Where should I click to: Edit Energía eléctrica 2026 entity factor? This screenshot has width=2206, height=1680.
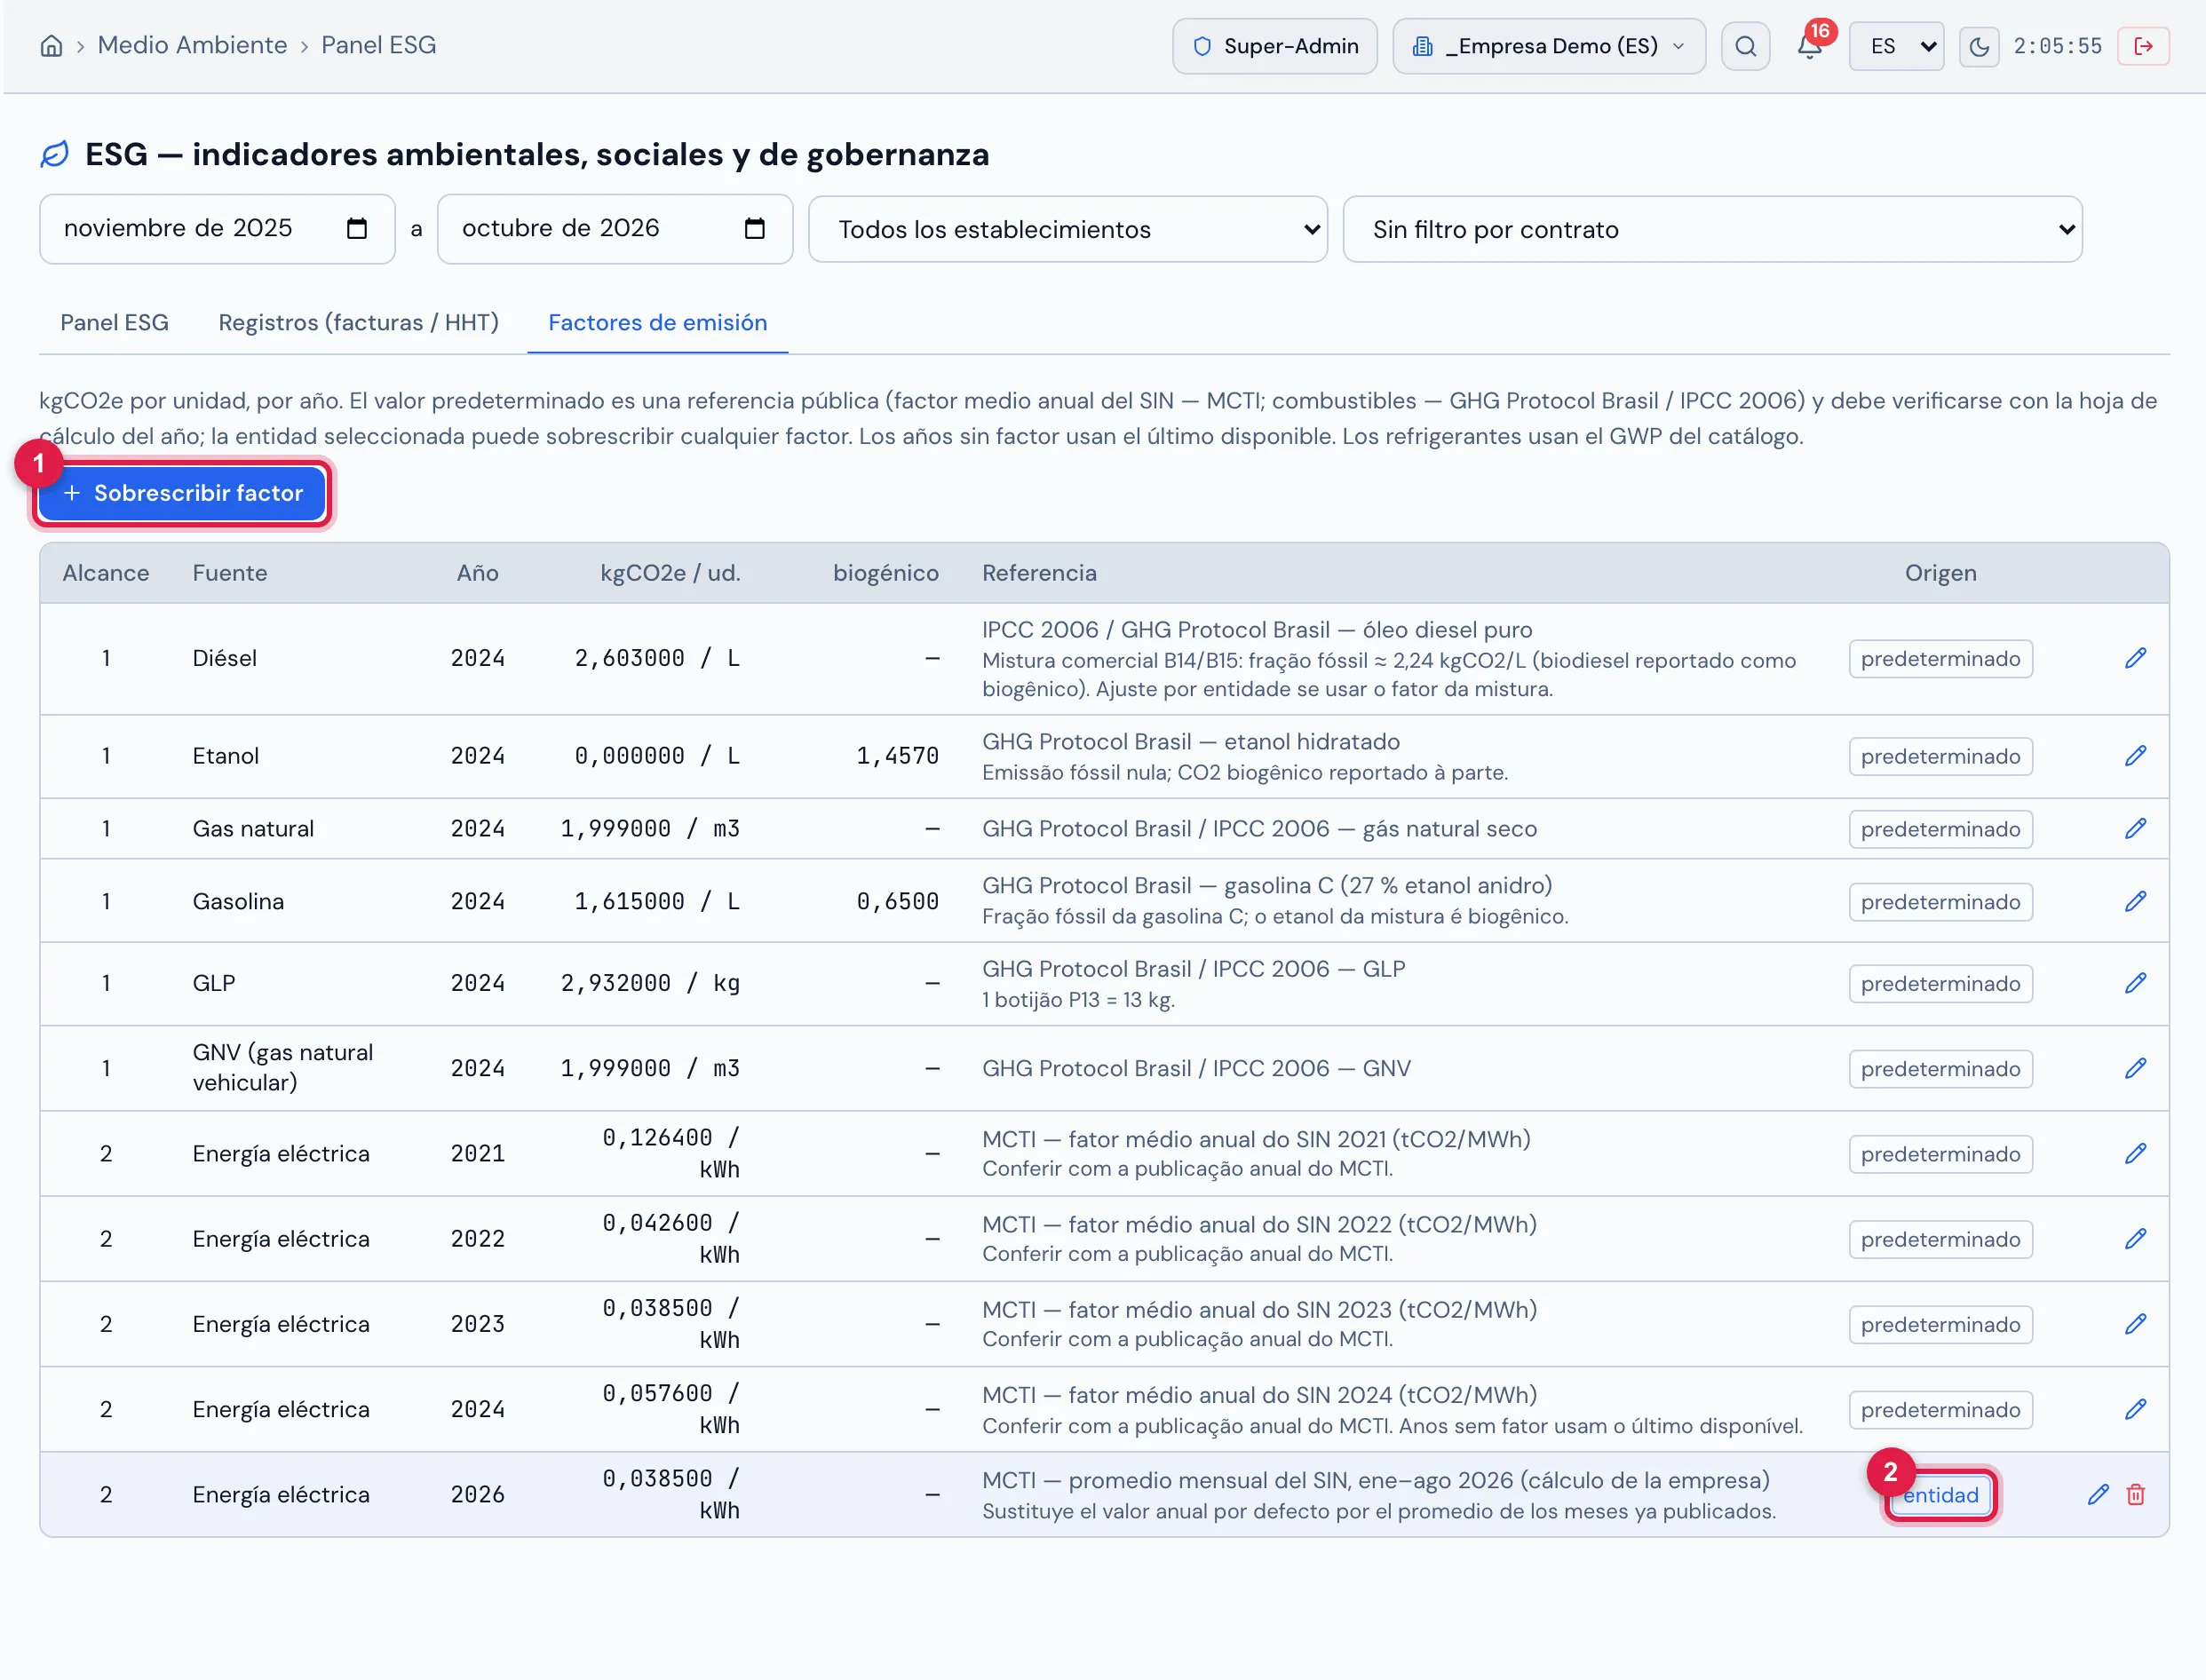click(x=2098, y=1495)
